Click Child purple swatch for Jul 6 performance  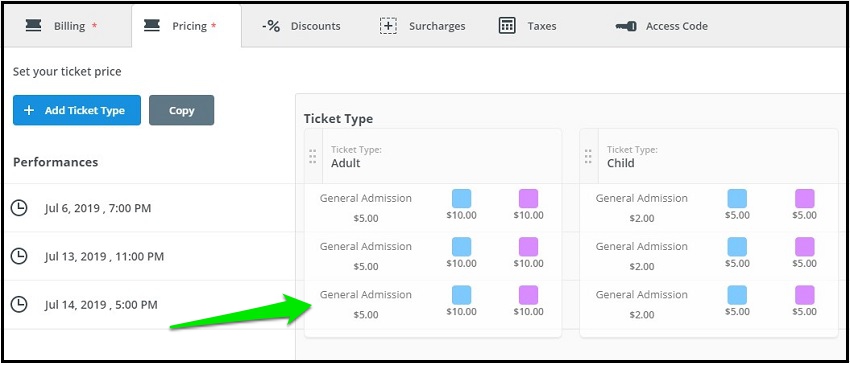[805, 198]
